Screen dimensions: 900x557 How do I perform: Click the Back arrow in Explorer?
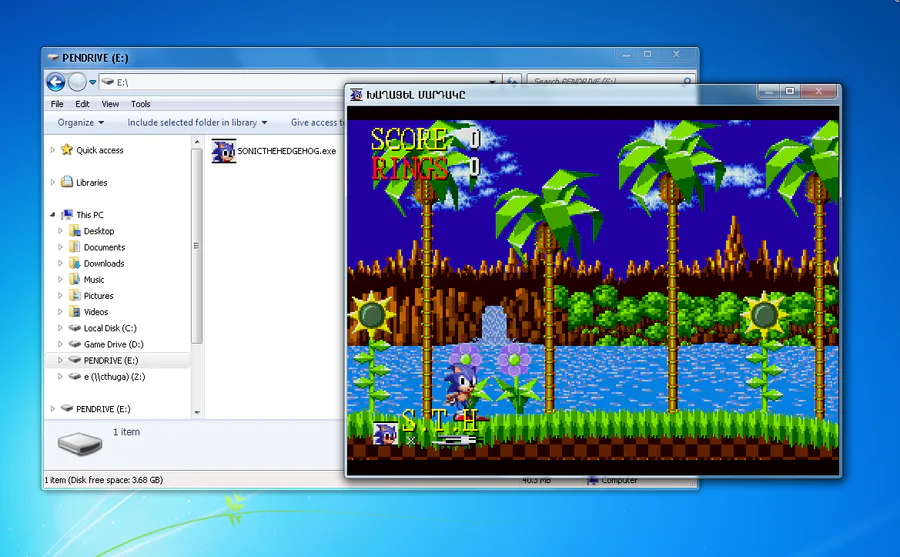[x=56, y=82]
